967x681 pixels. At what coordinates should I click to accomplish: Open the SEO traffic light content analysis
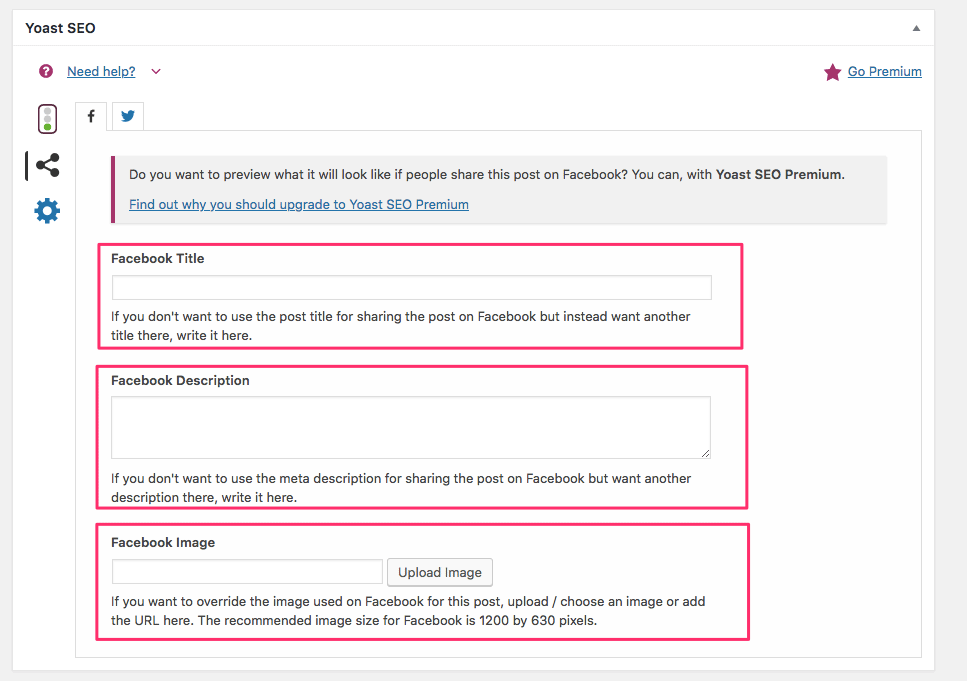pyautogui.click(x=47, y=119)
